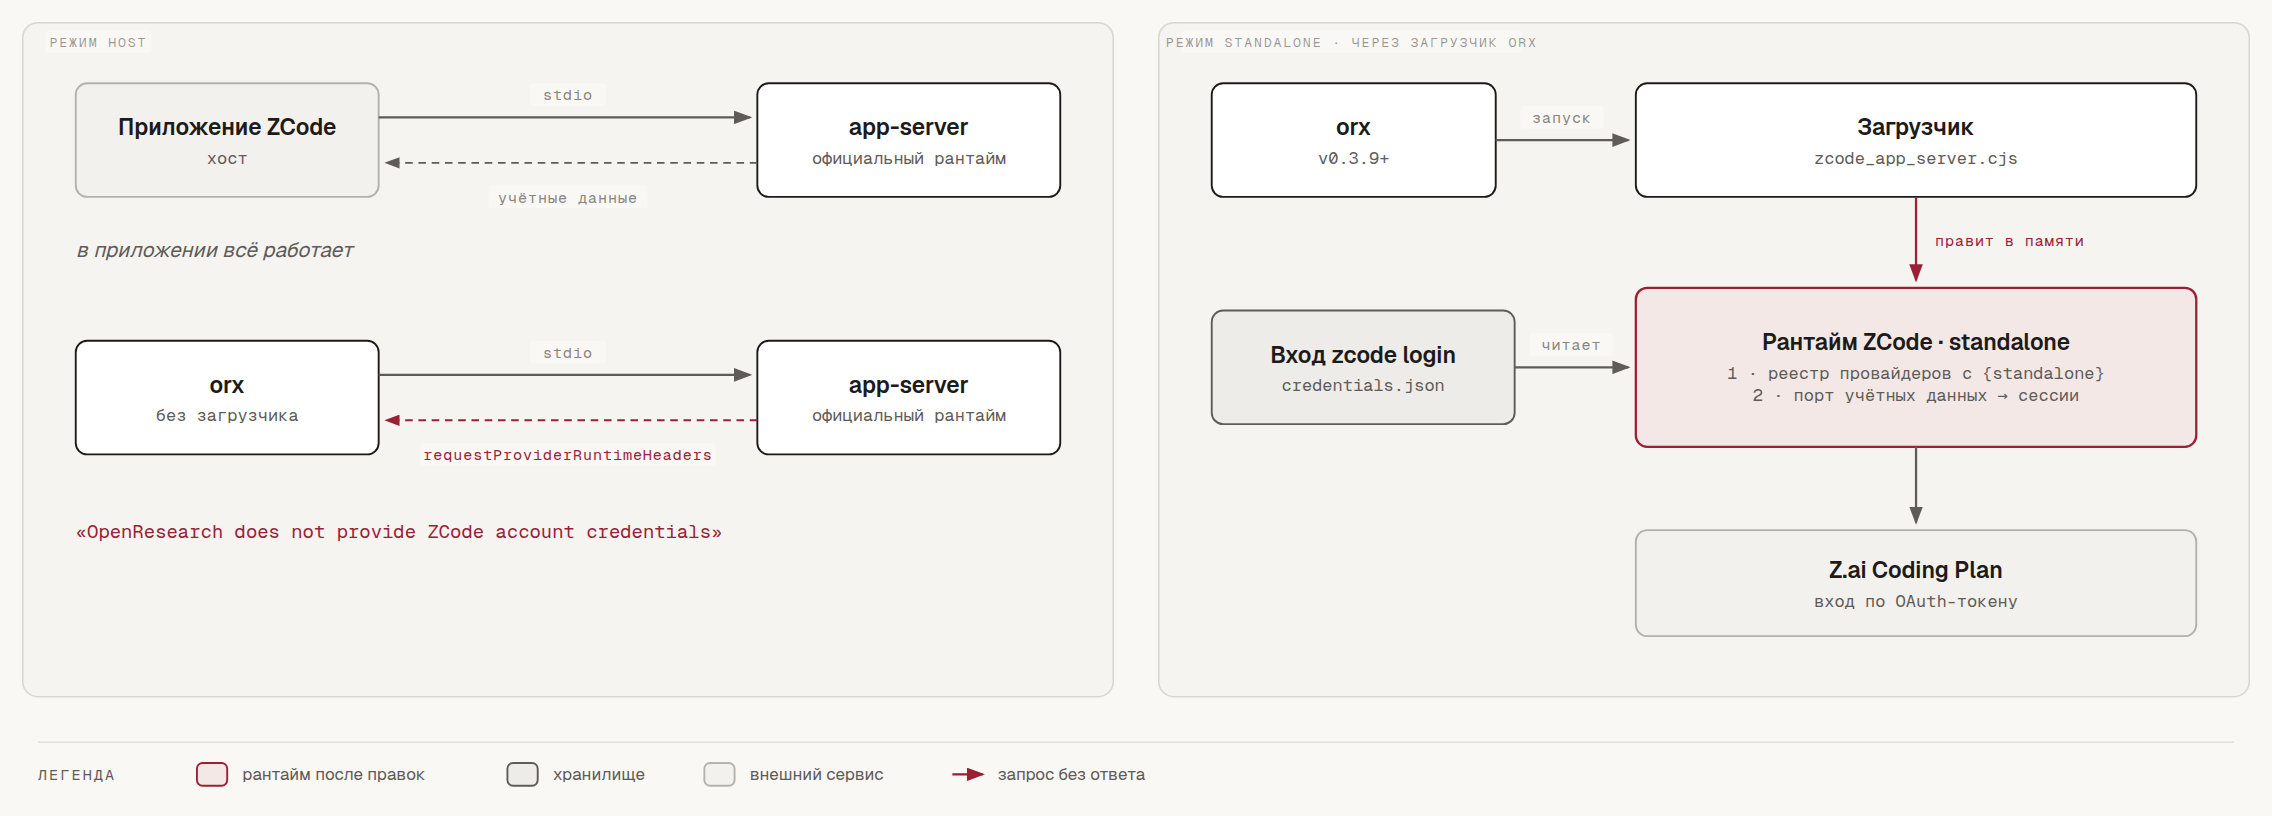Click the читает arrow label
This screenshot has height=816, width=2272.
pyautogui.click(x=1570, y=345)
